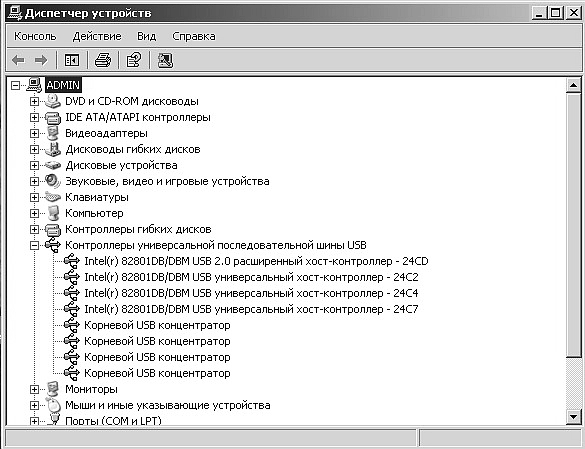
Task: Click the Forward arrow toolbar icon
Action: point(41,60)
